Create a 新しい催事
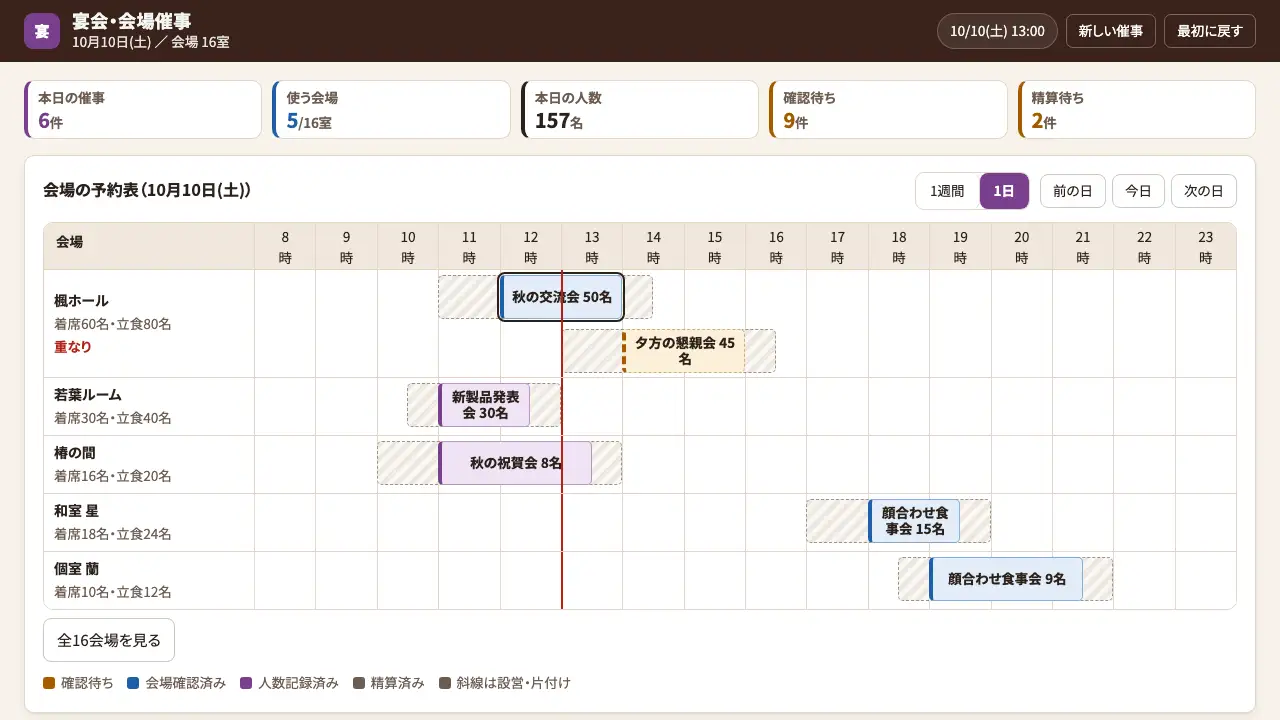This screenshot has height=720, width=1280. pyautogui.click(x=1111, y=31)
